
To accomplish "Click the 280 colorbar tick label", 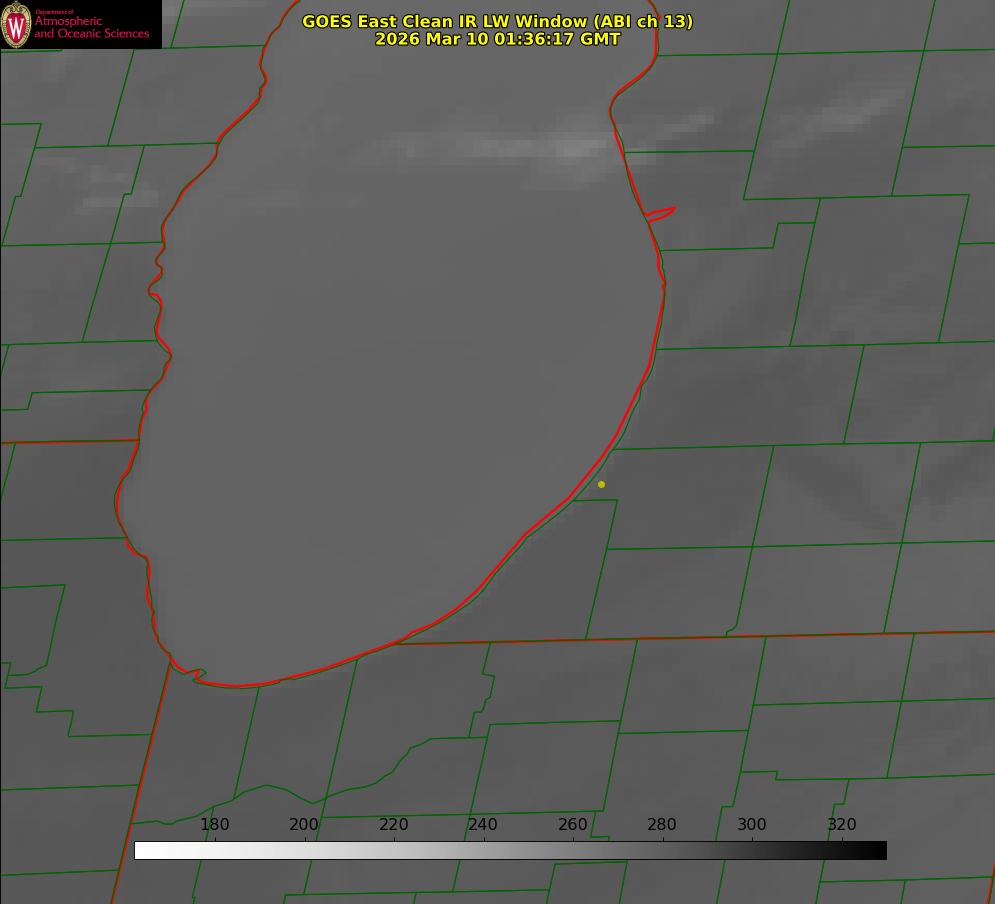I will click(x=662, y=825).
